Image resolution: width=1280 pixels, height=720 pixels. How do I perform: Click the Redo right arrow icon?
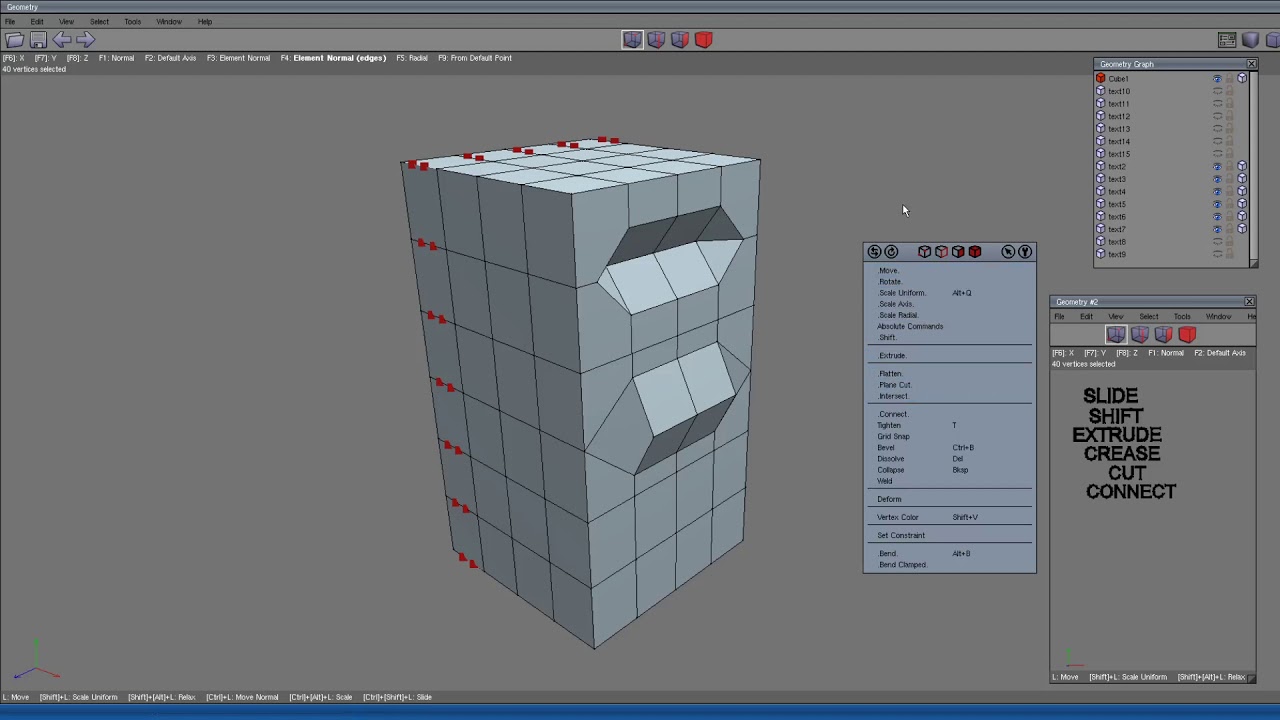85,40
